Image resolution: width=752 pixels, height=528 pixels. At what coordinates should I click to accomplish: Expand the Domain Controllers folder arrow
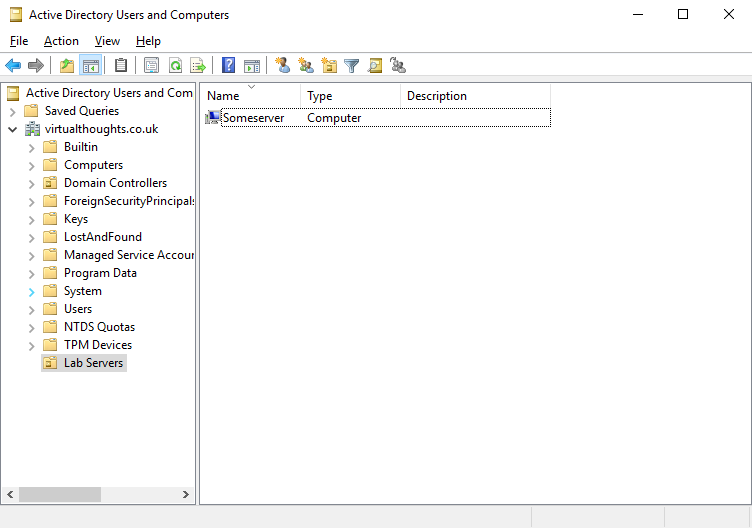[32, 183]
